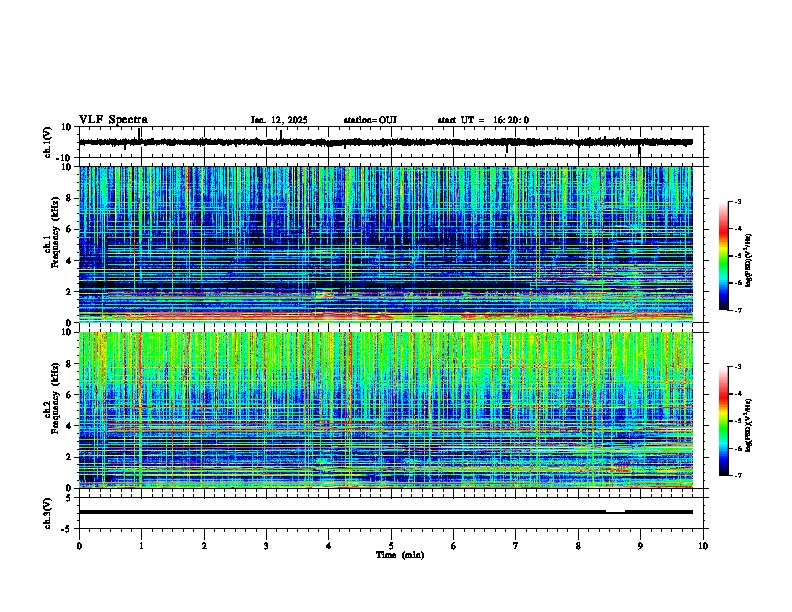Click the lower color bar beside ch.2 spectrogram
Viewport: 792px width, 612px height.
(724, 421)
